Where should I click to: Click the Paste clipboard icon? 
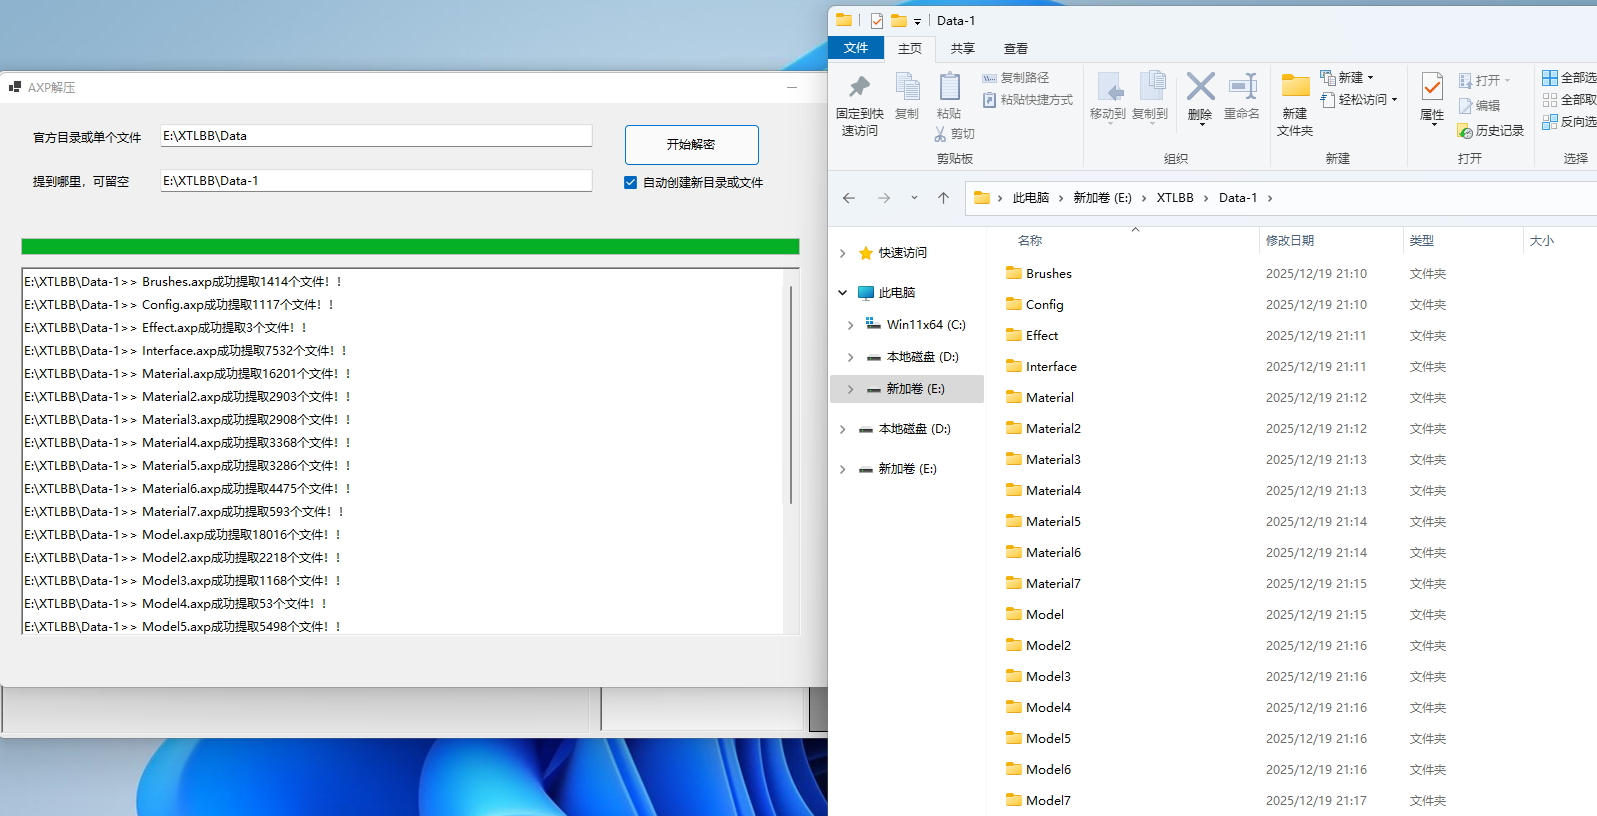coord(949,88)
